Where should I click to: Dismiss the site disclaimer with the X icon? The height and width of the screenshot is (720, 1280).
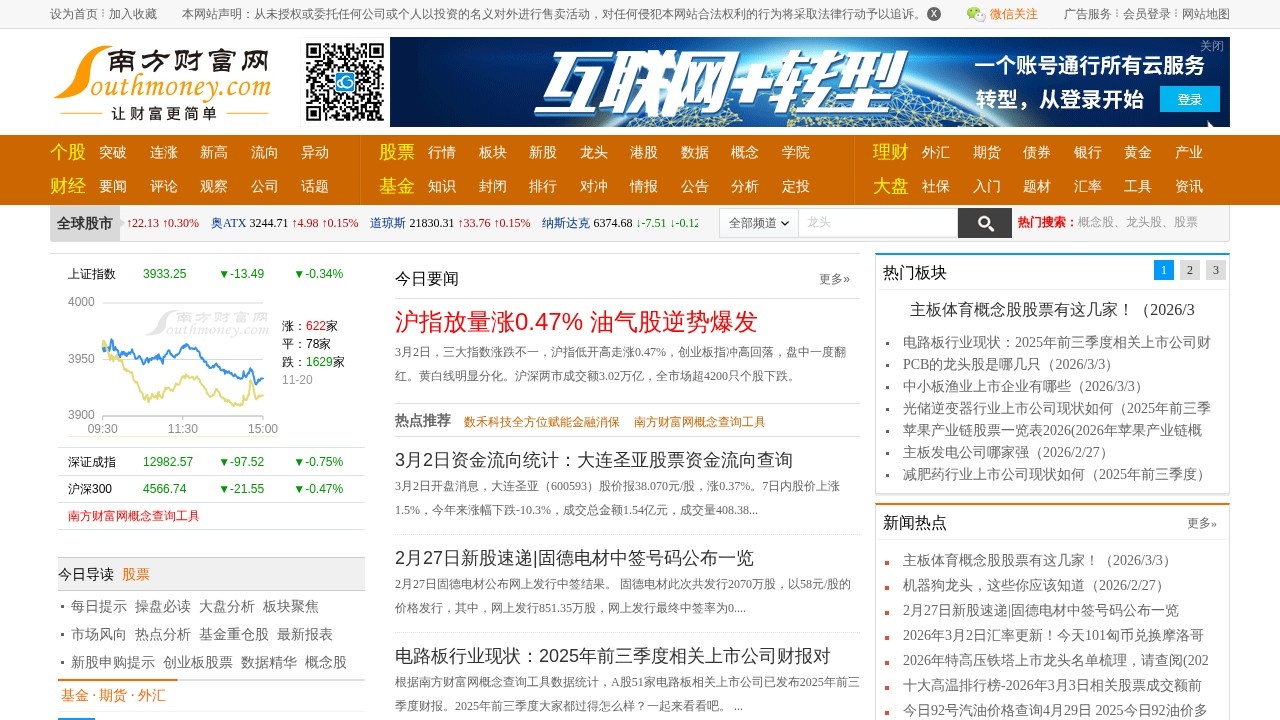pyautogui.click(x=932, y=14)
